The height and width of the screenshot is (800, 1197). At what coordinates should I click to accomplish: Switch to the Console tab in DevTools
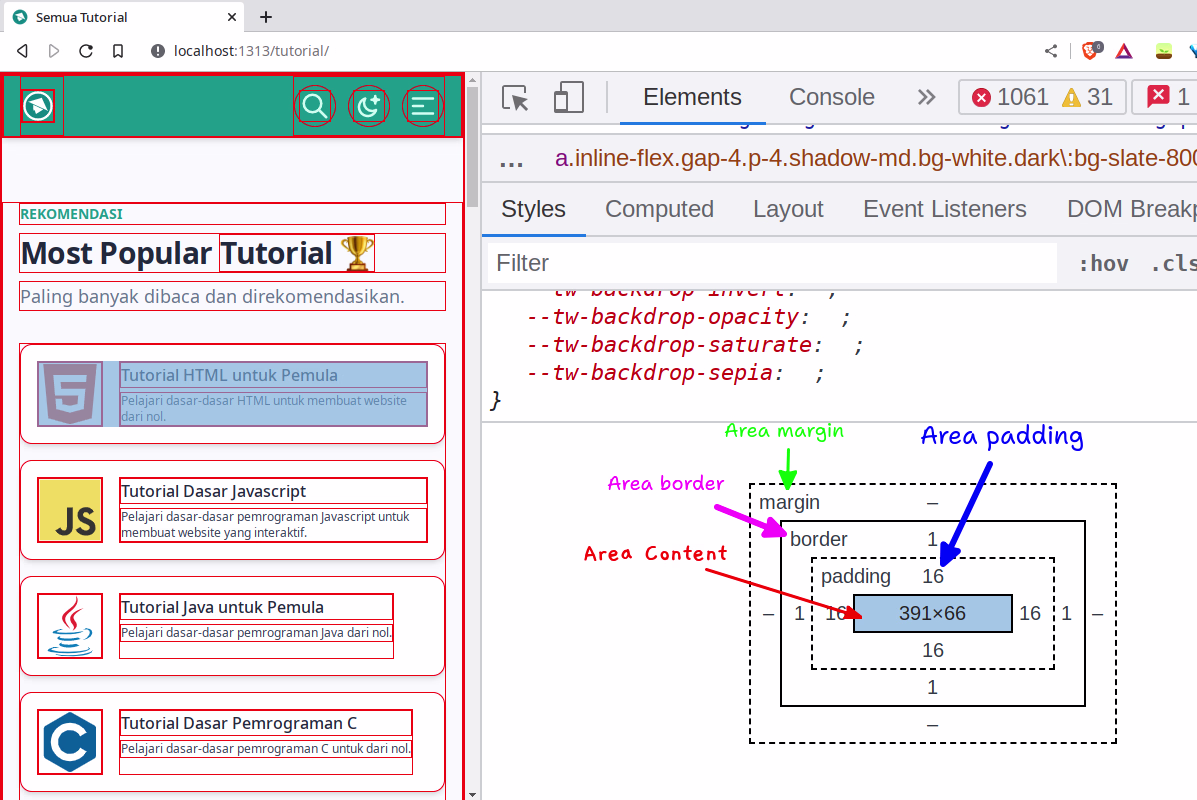tap(831, 97)
